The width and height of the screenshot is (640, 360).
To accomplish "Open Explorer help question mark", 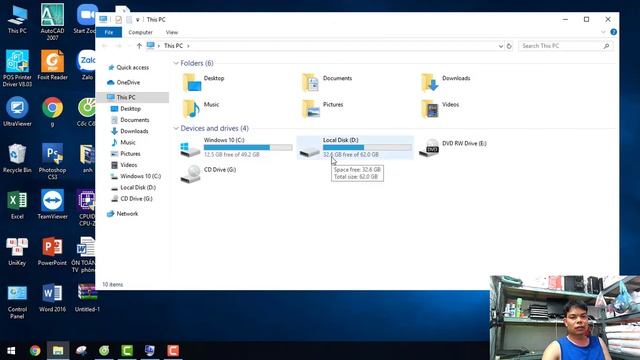I will [613, 32].
